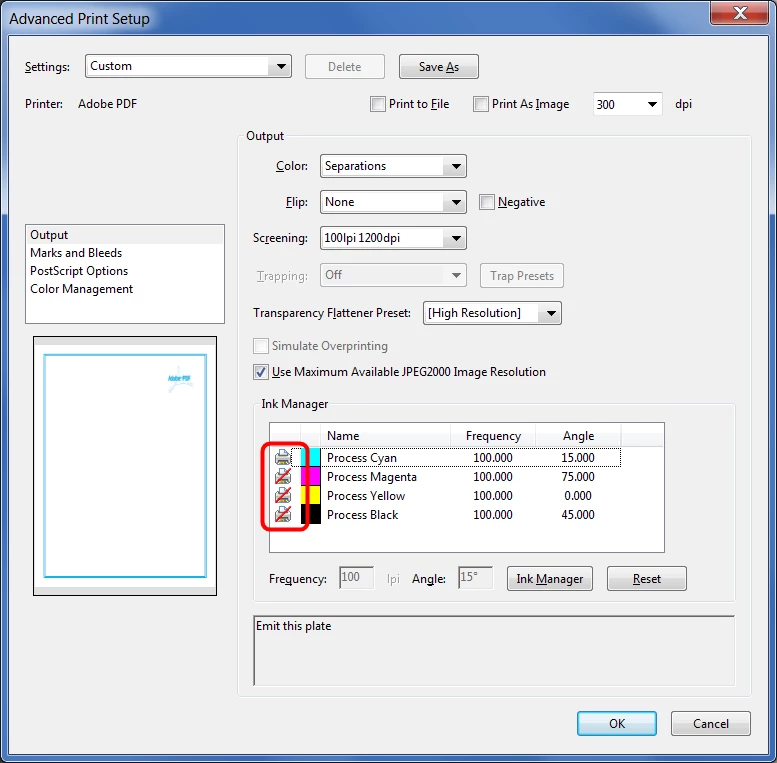Click the Angle input field
This screenshot has height=763, width=777.
[x=475, y=578]
